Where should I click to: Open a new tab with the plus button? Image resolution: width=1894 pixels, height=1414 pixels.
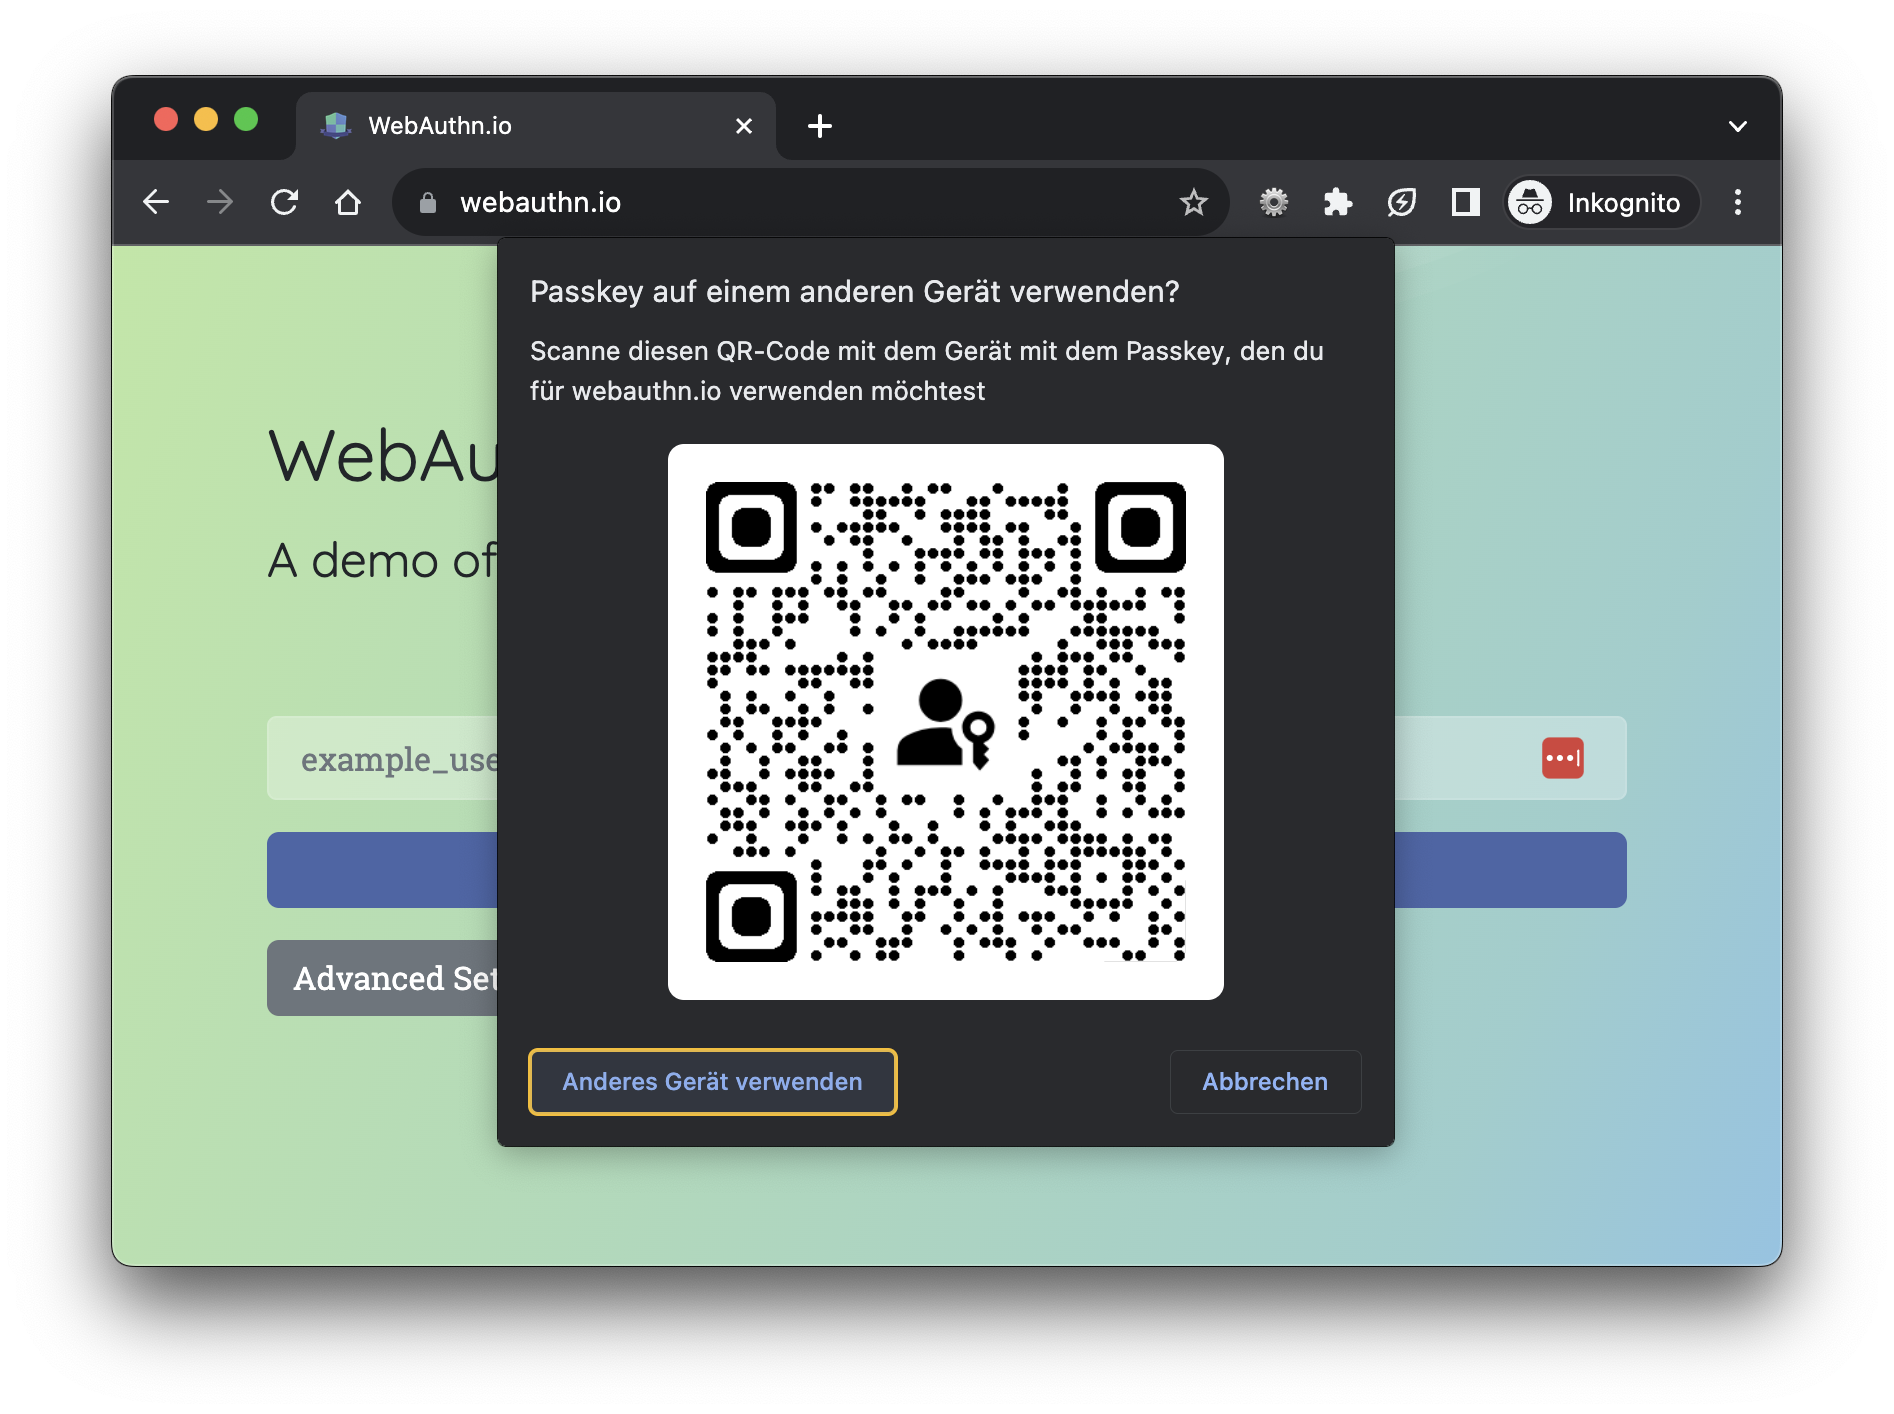(x=820, y=126)
